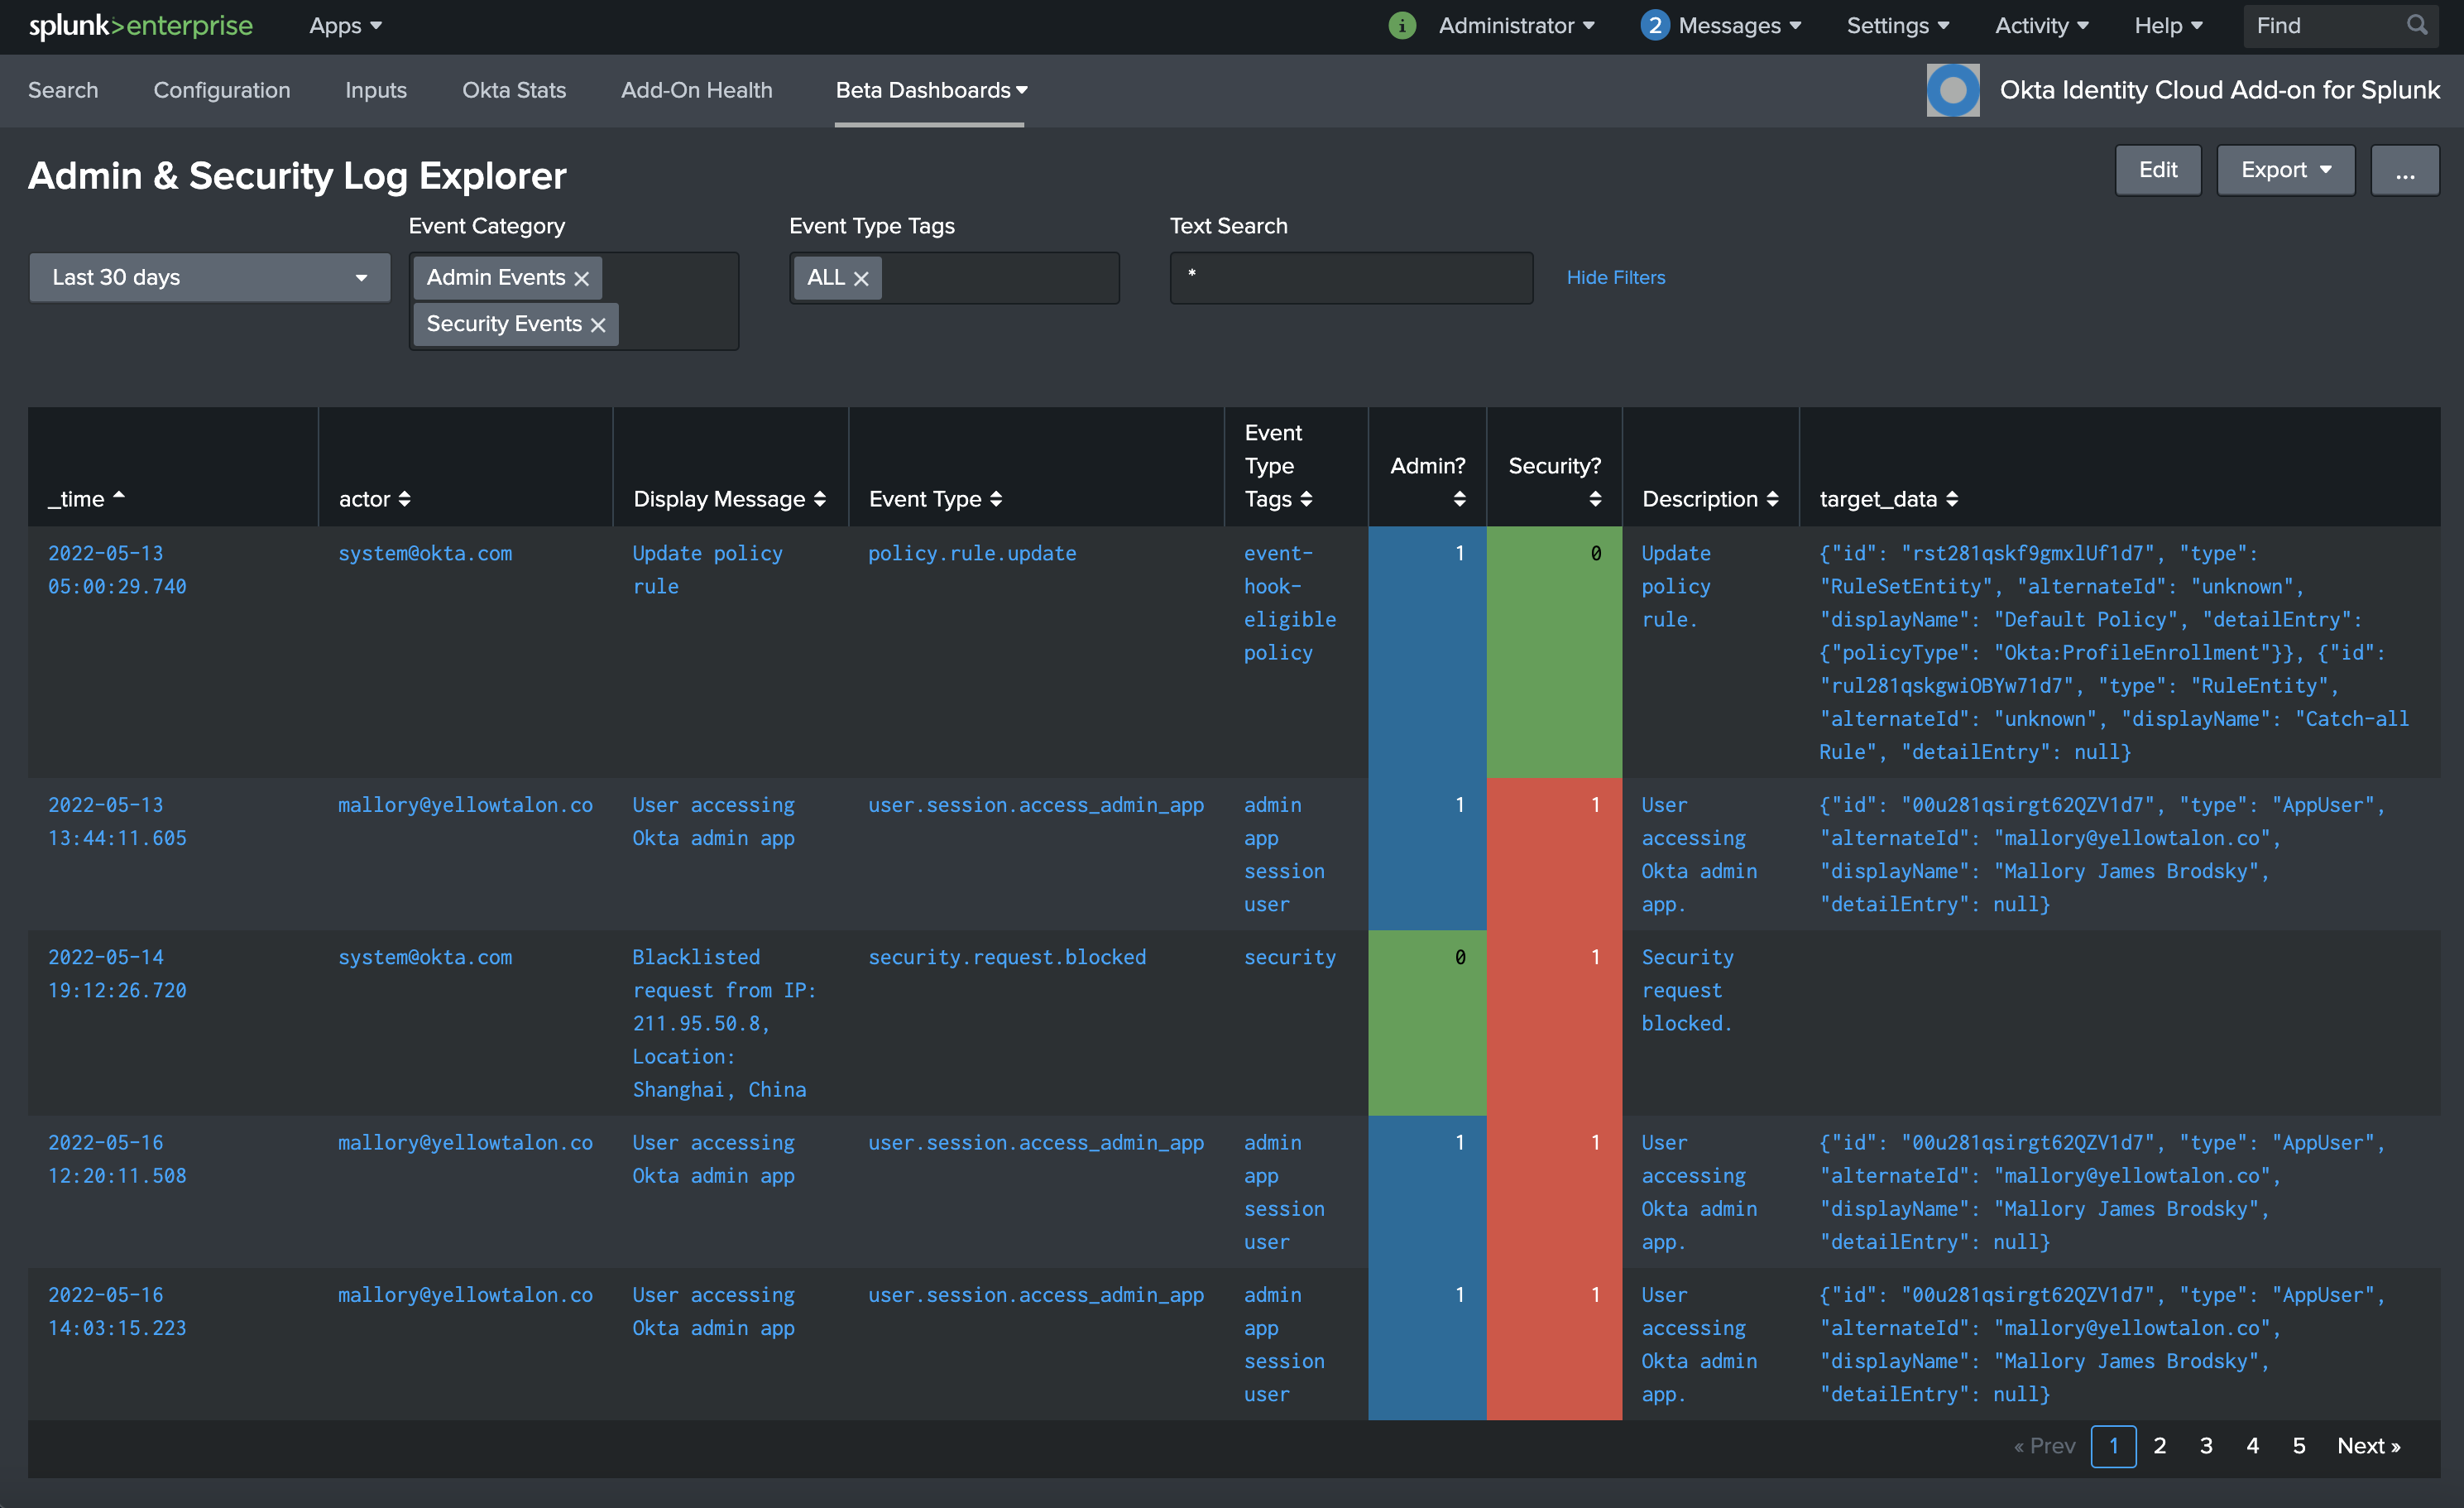Open the Messages dropdown
Viewport: 2464px width, 1508px height.
click(1739, 26)
